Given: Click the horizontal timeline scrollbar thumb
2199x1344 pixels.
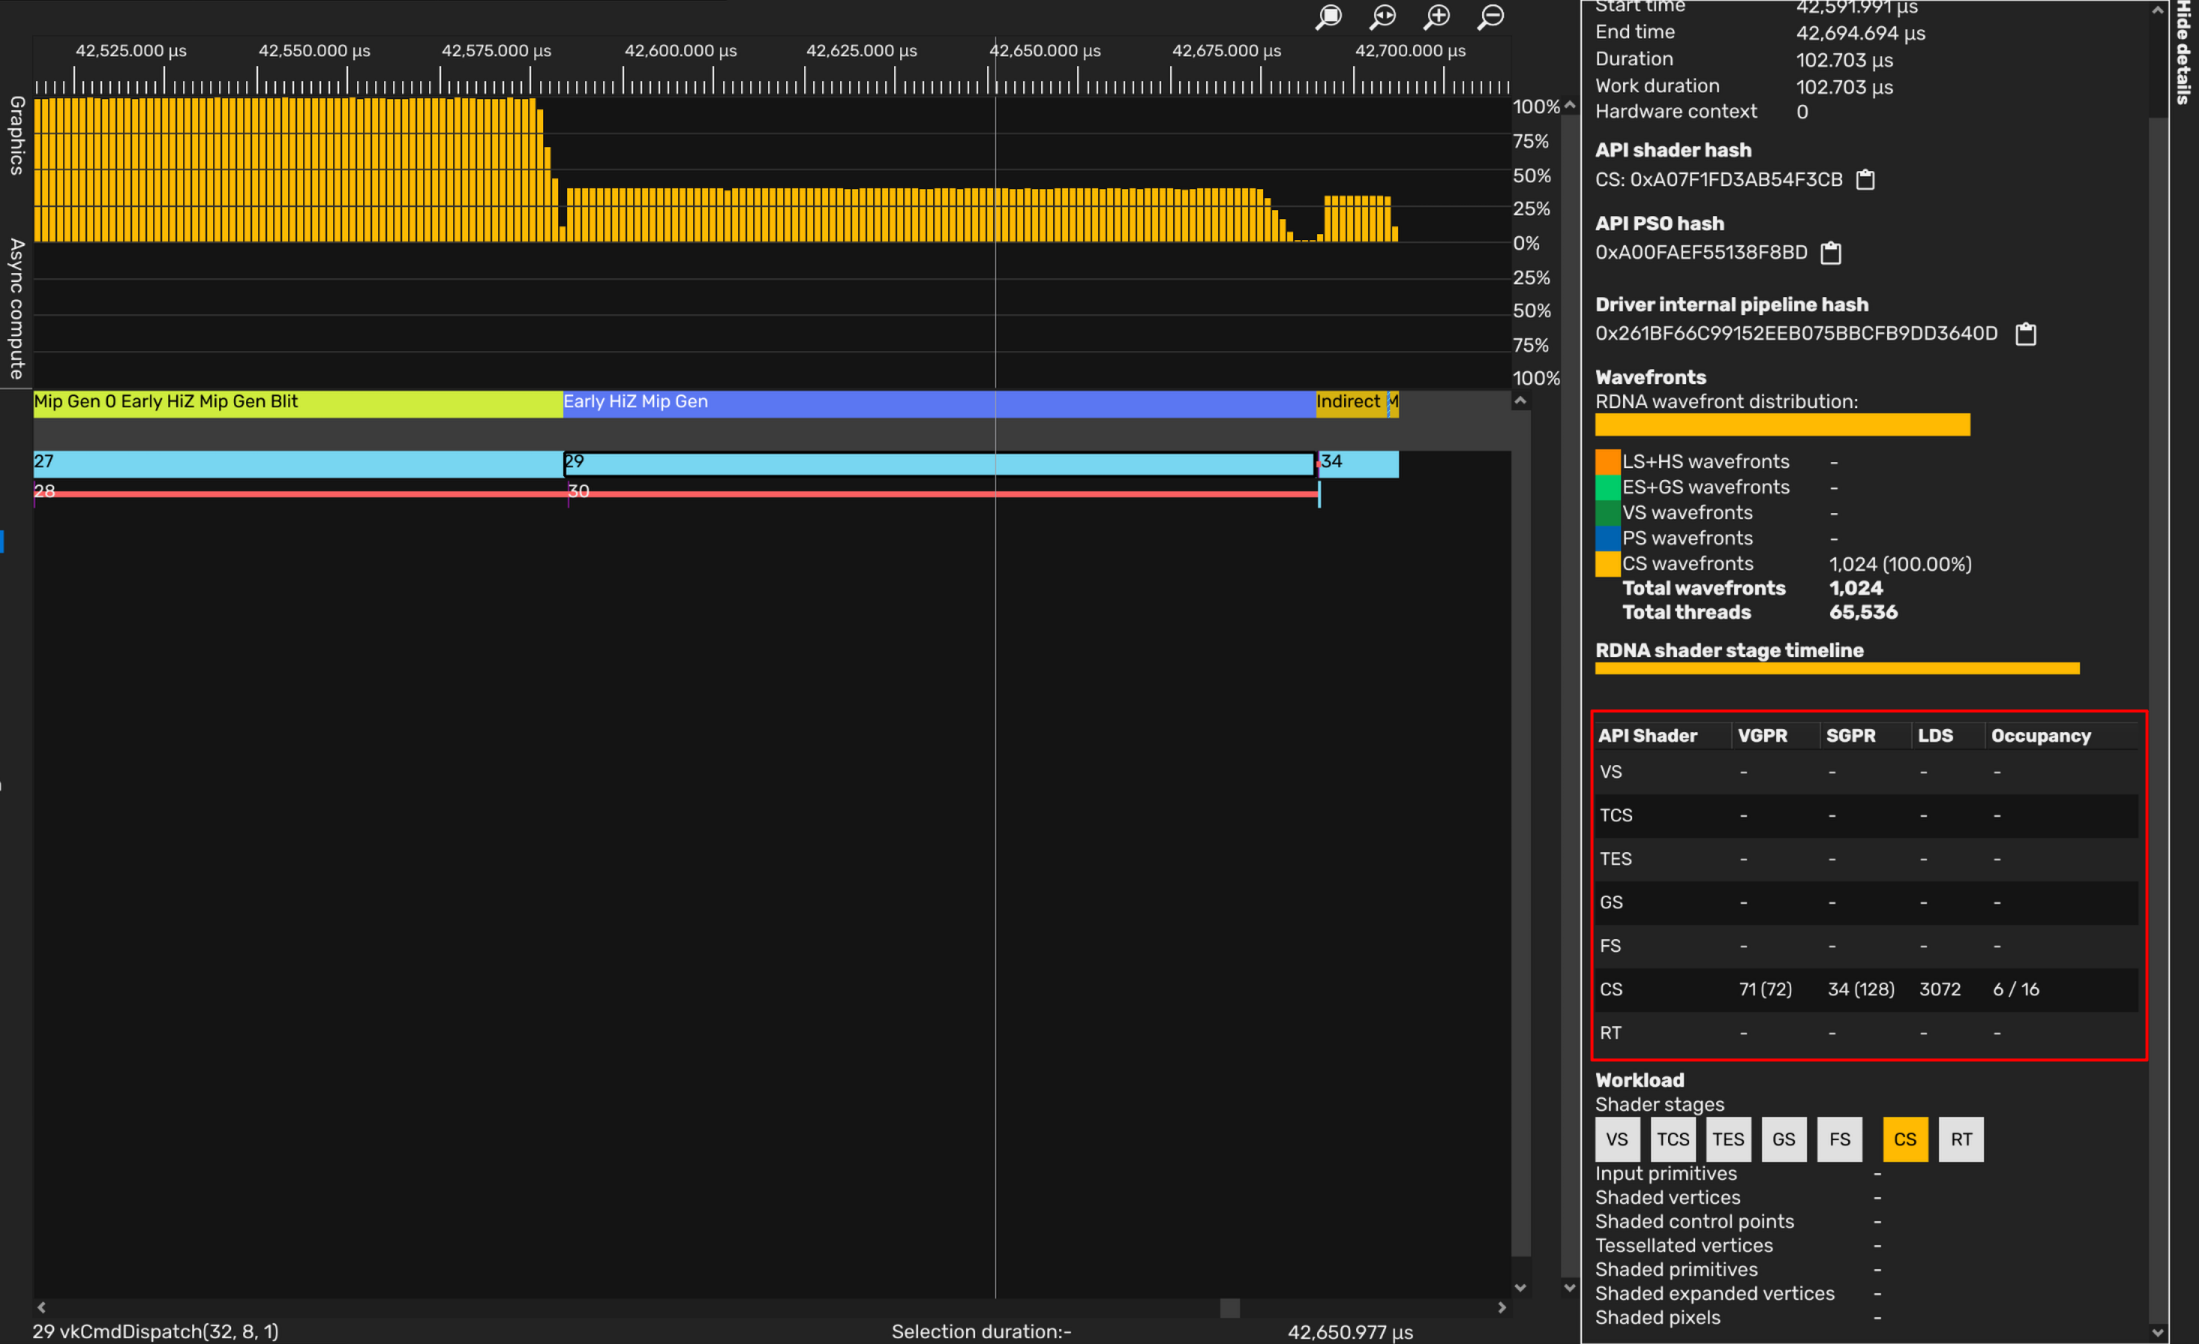Looking at the screenshot, I should click(x=1229, y=1308).
